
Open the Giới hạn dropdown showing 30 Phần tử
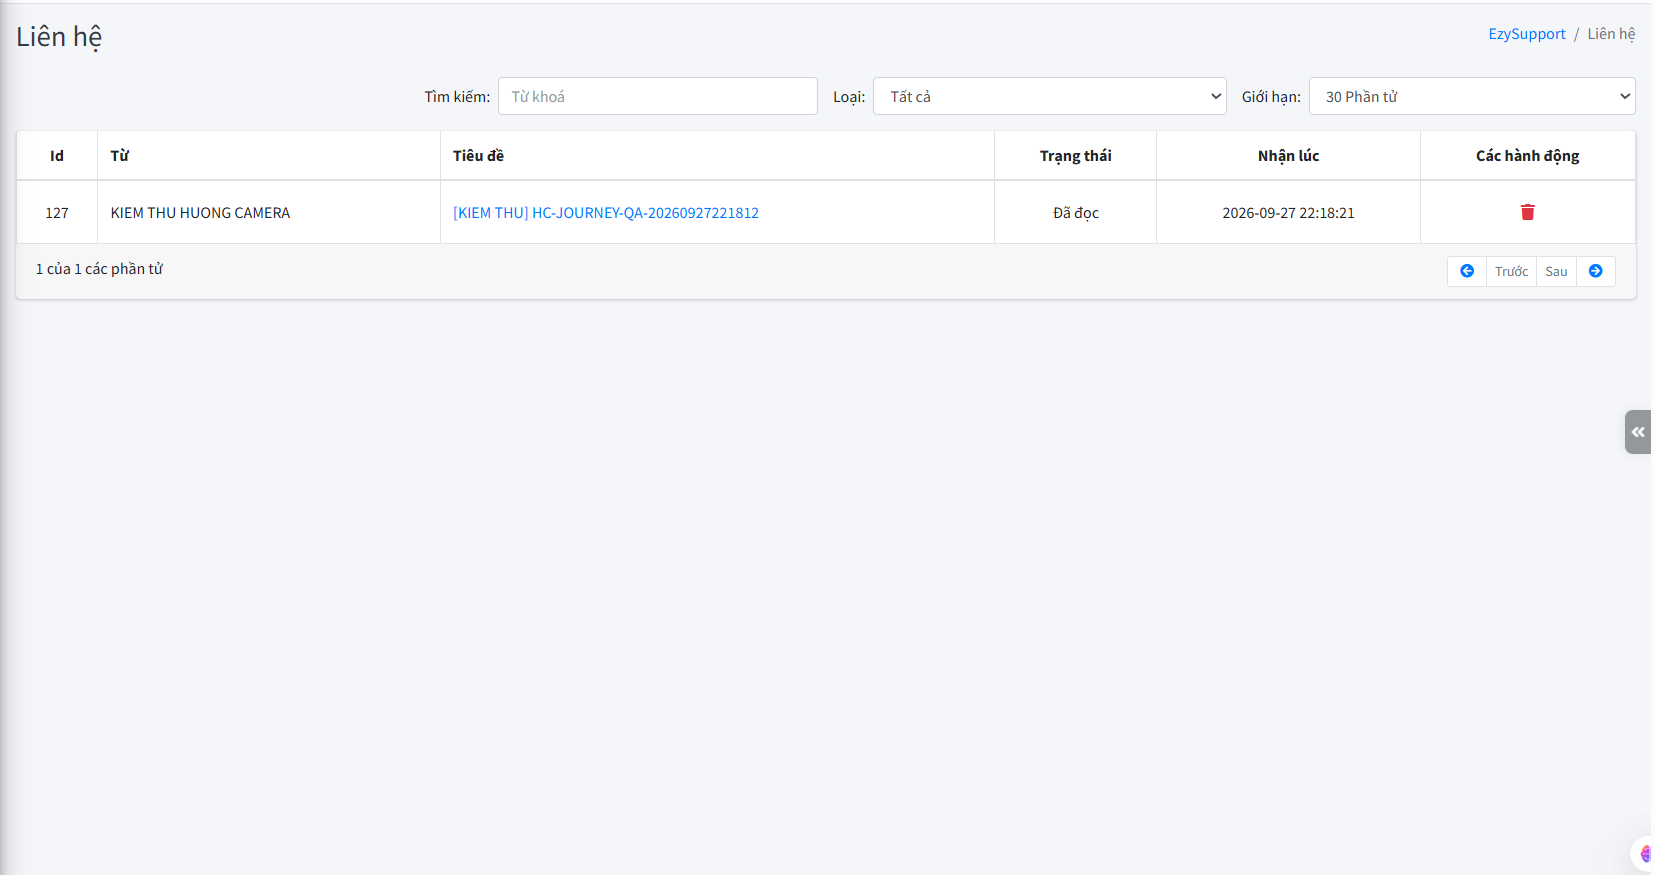(1472, 96)
